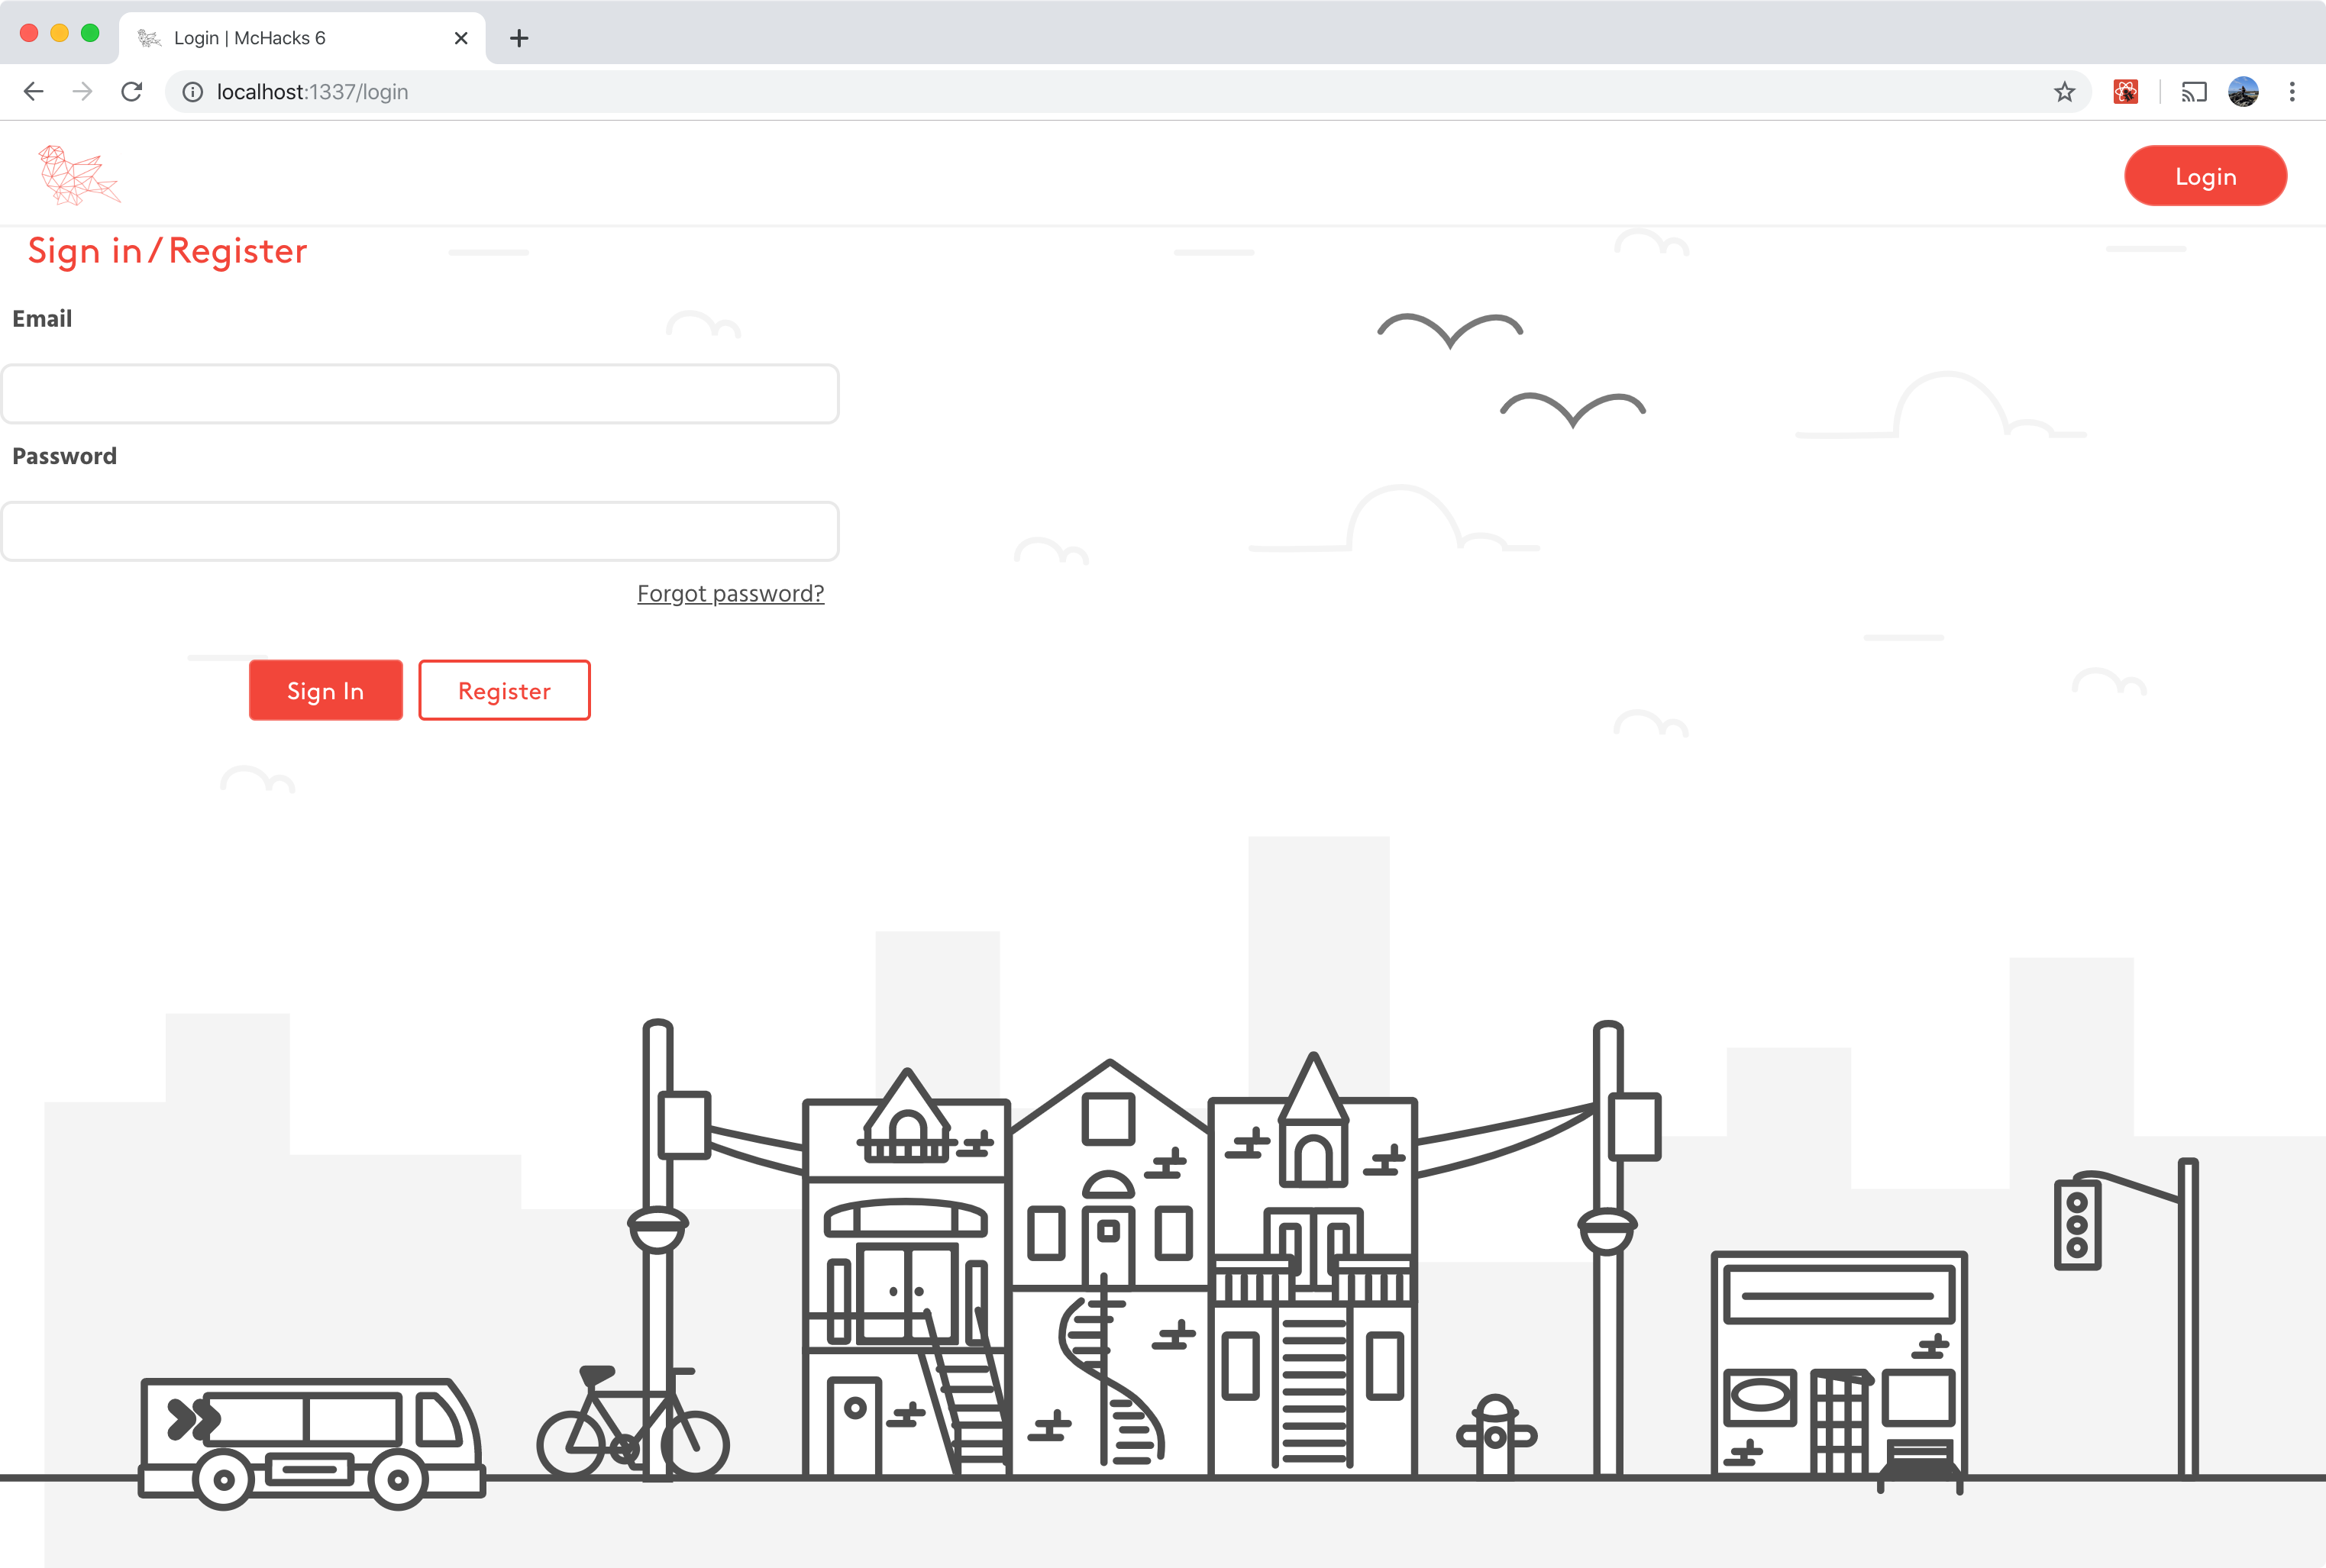2326x1568 pixels.
Task: Click the outlined Register button
Action: coord(504,690)
